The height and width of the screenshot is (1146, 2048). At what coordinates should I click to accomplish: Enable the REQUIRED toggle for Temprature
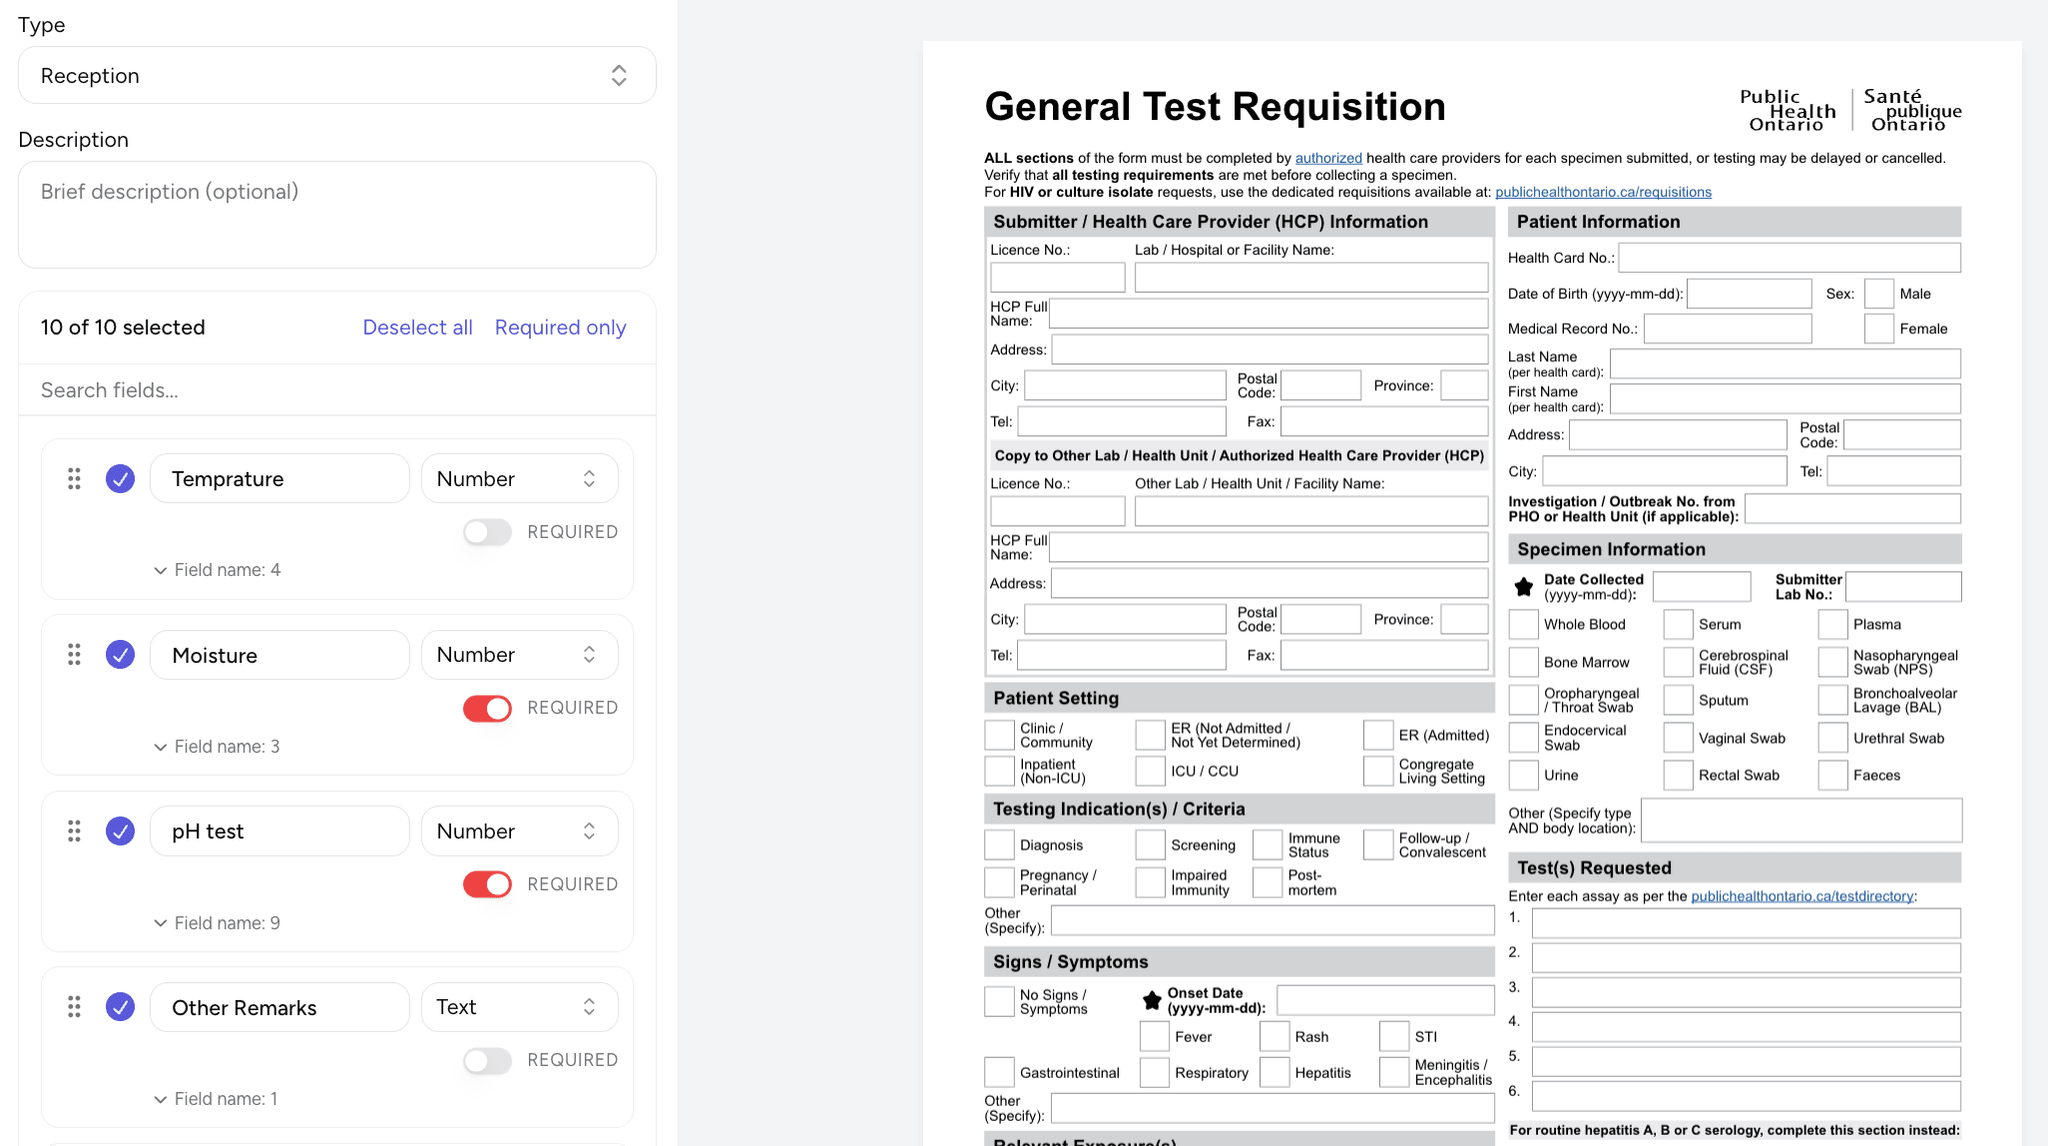[x=487, y=532]
